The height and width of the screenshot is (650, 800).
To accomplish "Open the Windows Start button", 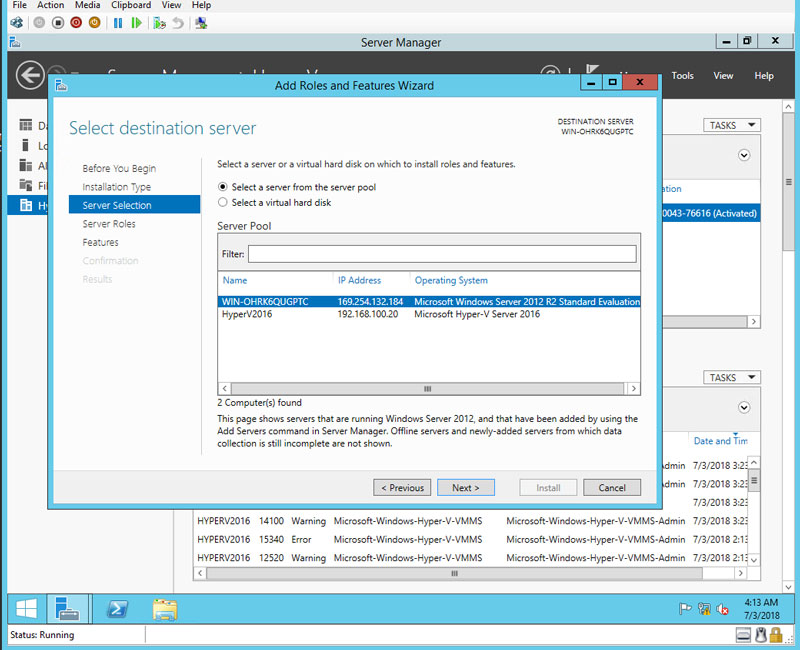I will 26,609.
